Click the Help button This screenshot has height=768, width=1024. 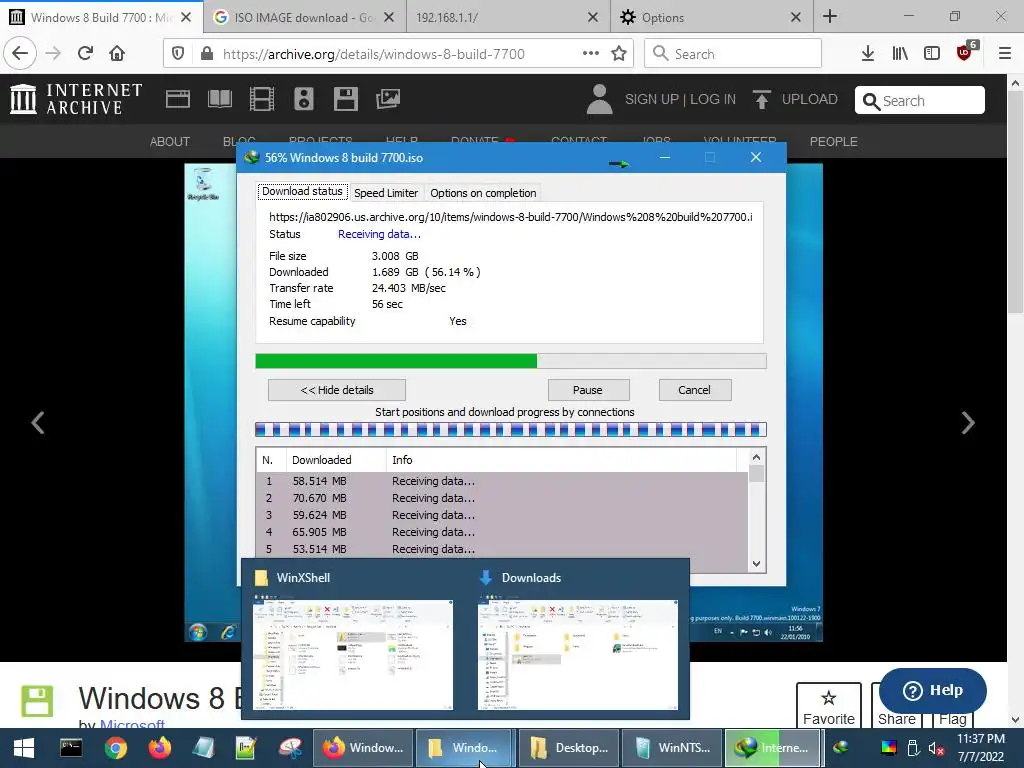coord(933,690)
